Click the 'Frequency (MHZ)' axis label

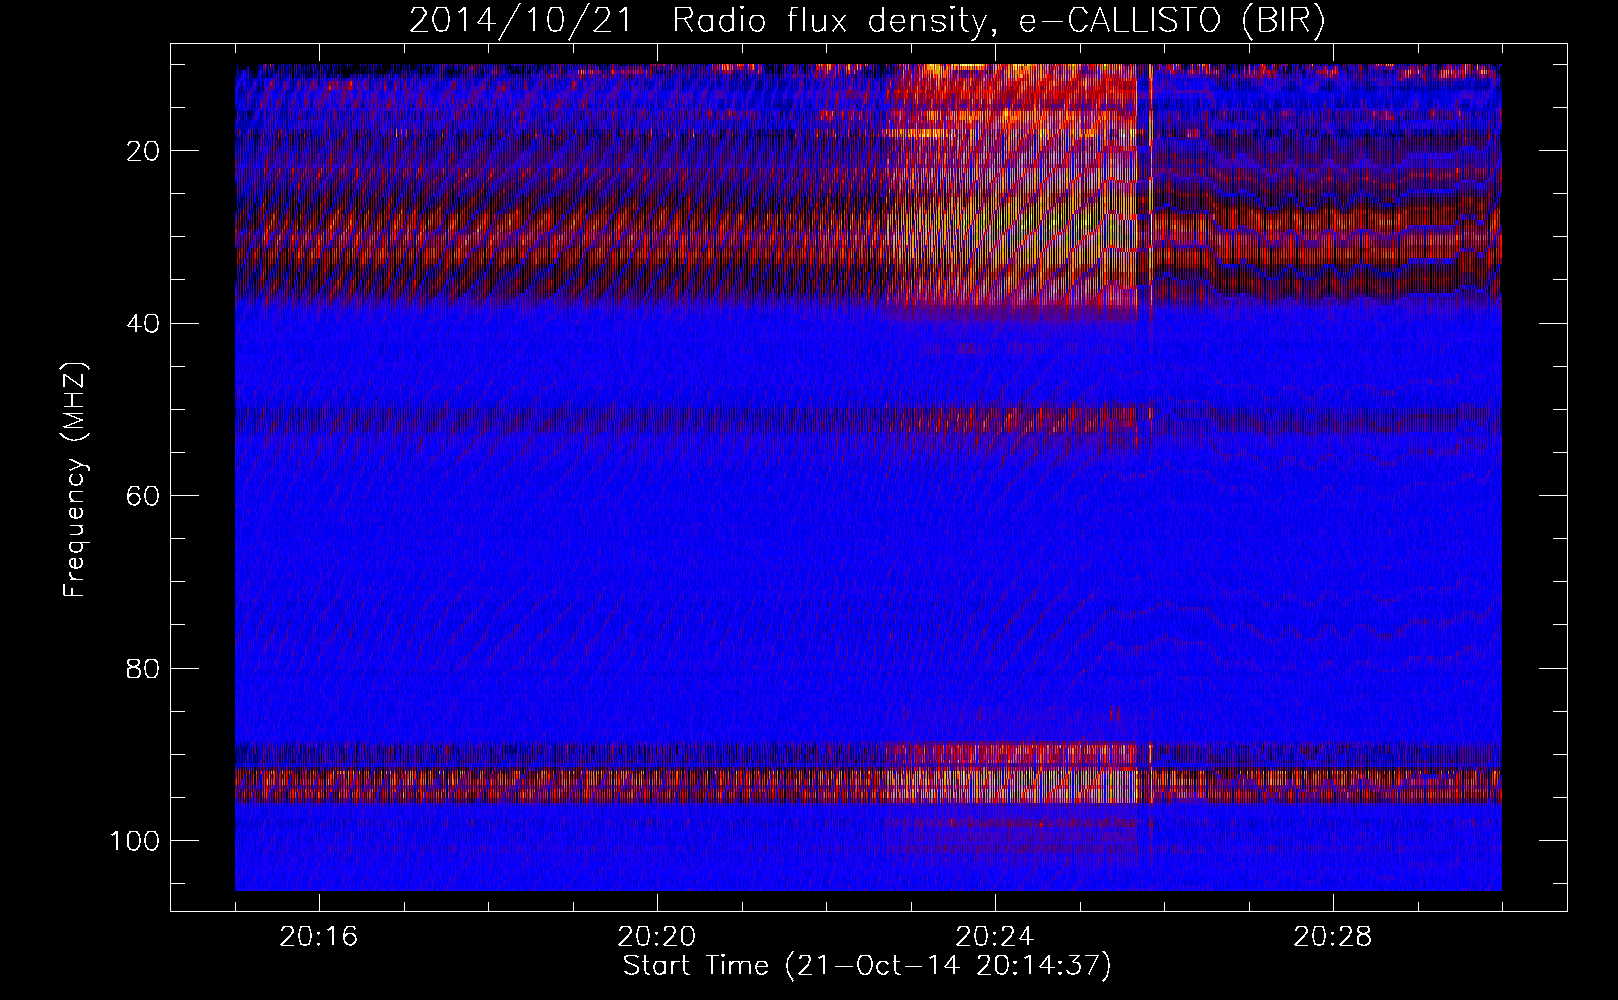tap(76, 480)
